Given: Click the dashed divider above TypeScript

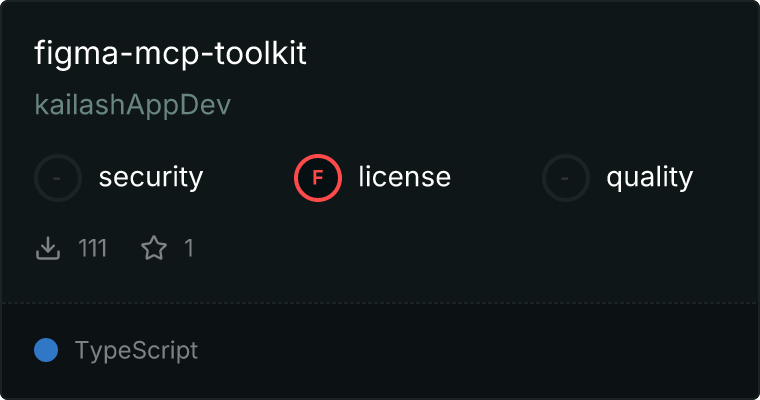Looking at the screenshot, I should point(380,303).
